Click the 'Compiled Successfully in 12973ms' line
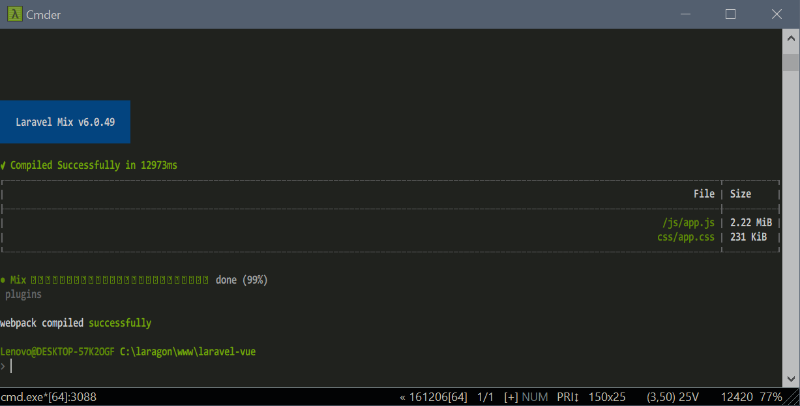800x406 pixels. coord(89,165)
